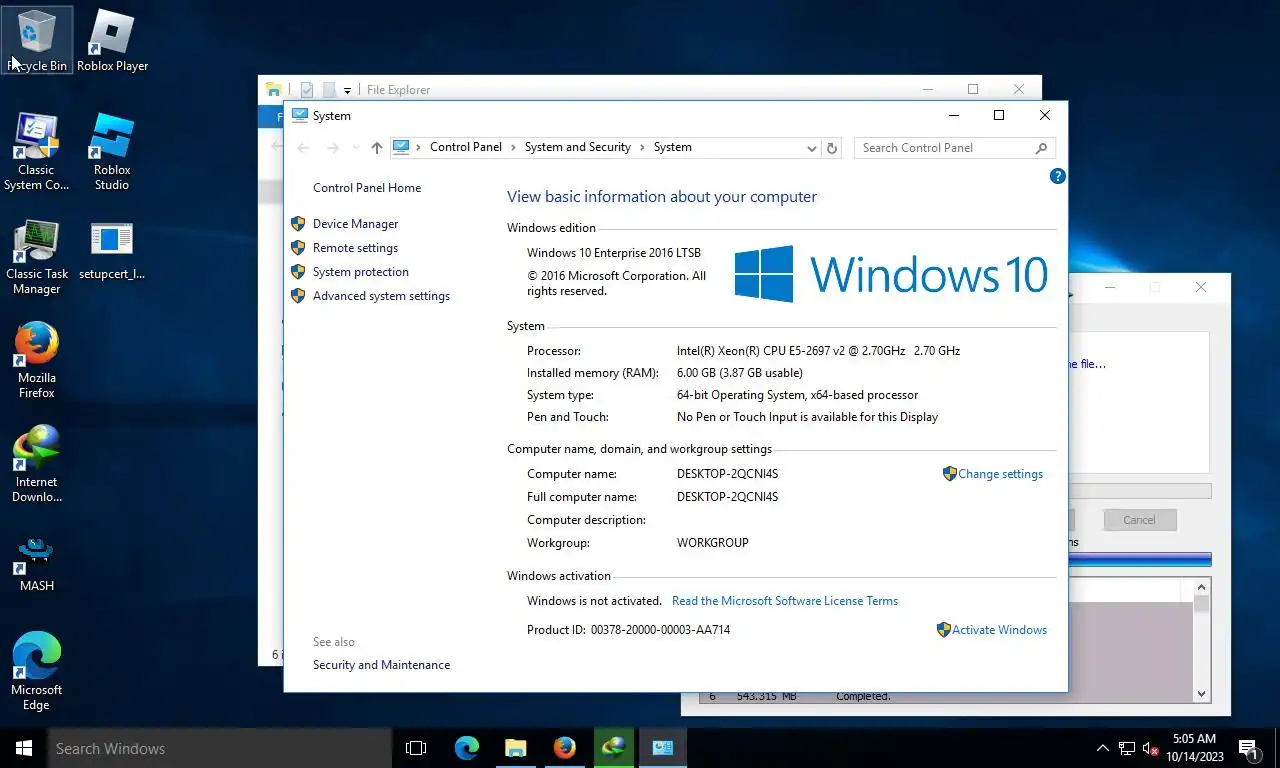
Task: Switch to Internet Download Manager on taskbar
Action: click(613, 748)
